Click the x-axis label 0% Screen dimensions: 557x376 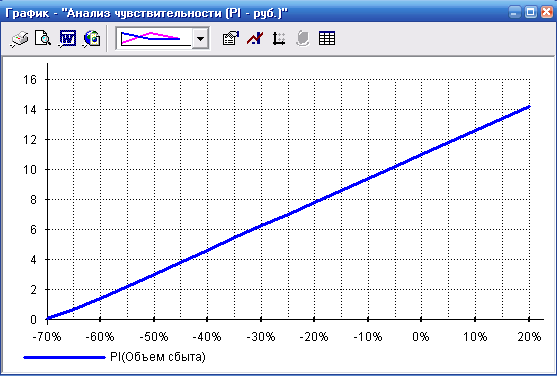pyautogui.click(x=421, y=337)
